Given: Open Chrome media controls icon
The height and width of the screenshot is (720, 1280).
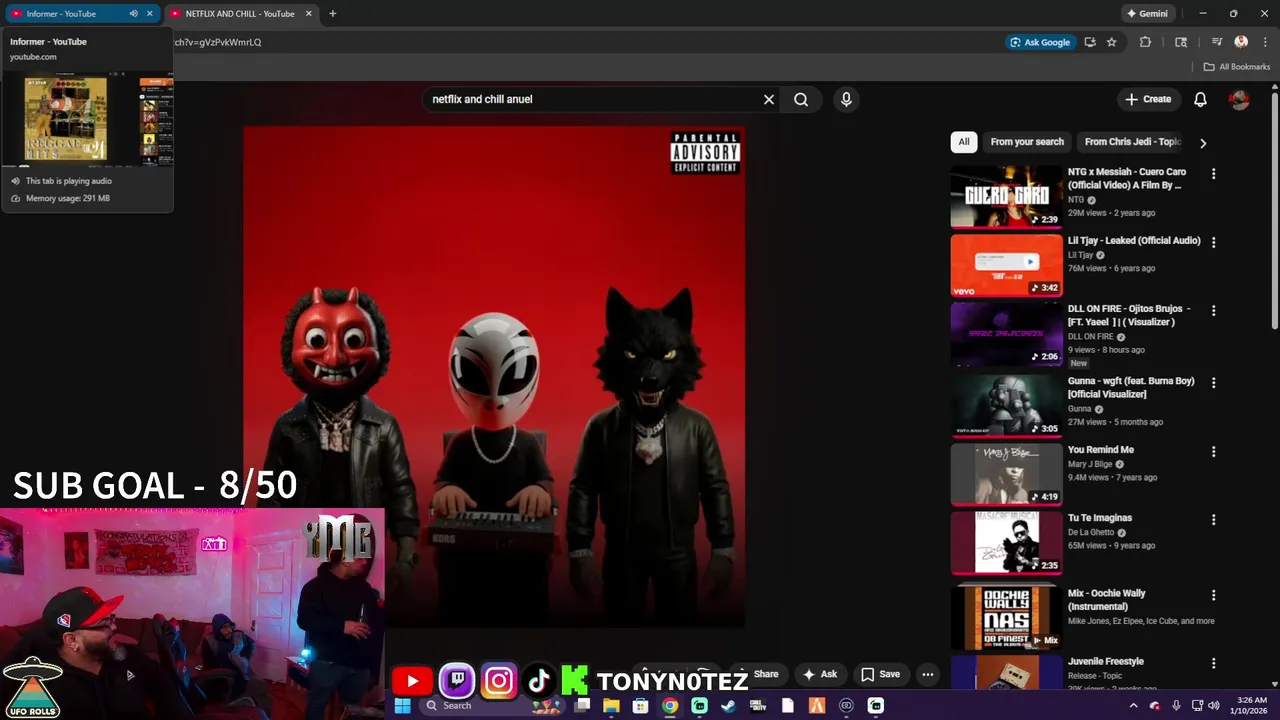Looking at the screenshot, I should (1217, 42).
